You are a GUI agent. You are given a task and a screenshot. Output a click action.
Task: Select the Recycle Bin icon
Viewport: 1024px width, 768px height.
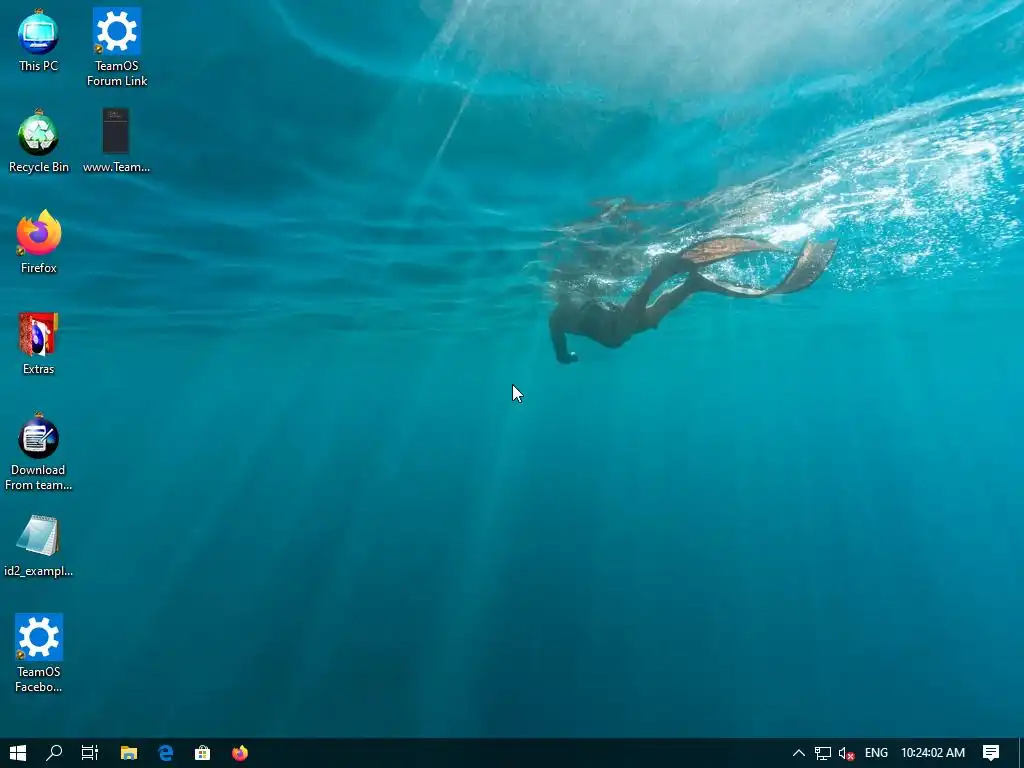(x=39, y=141)
